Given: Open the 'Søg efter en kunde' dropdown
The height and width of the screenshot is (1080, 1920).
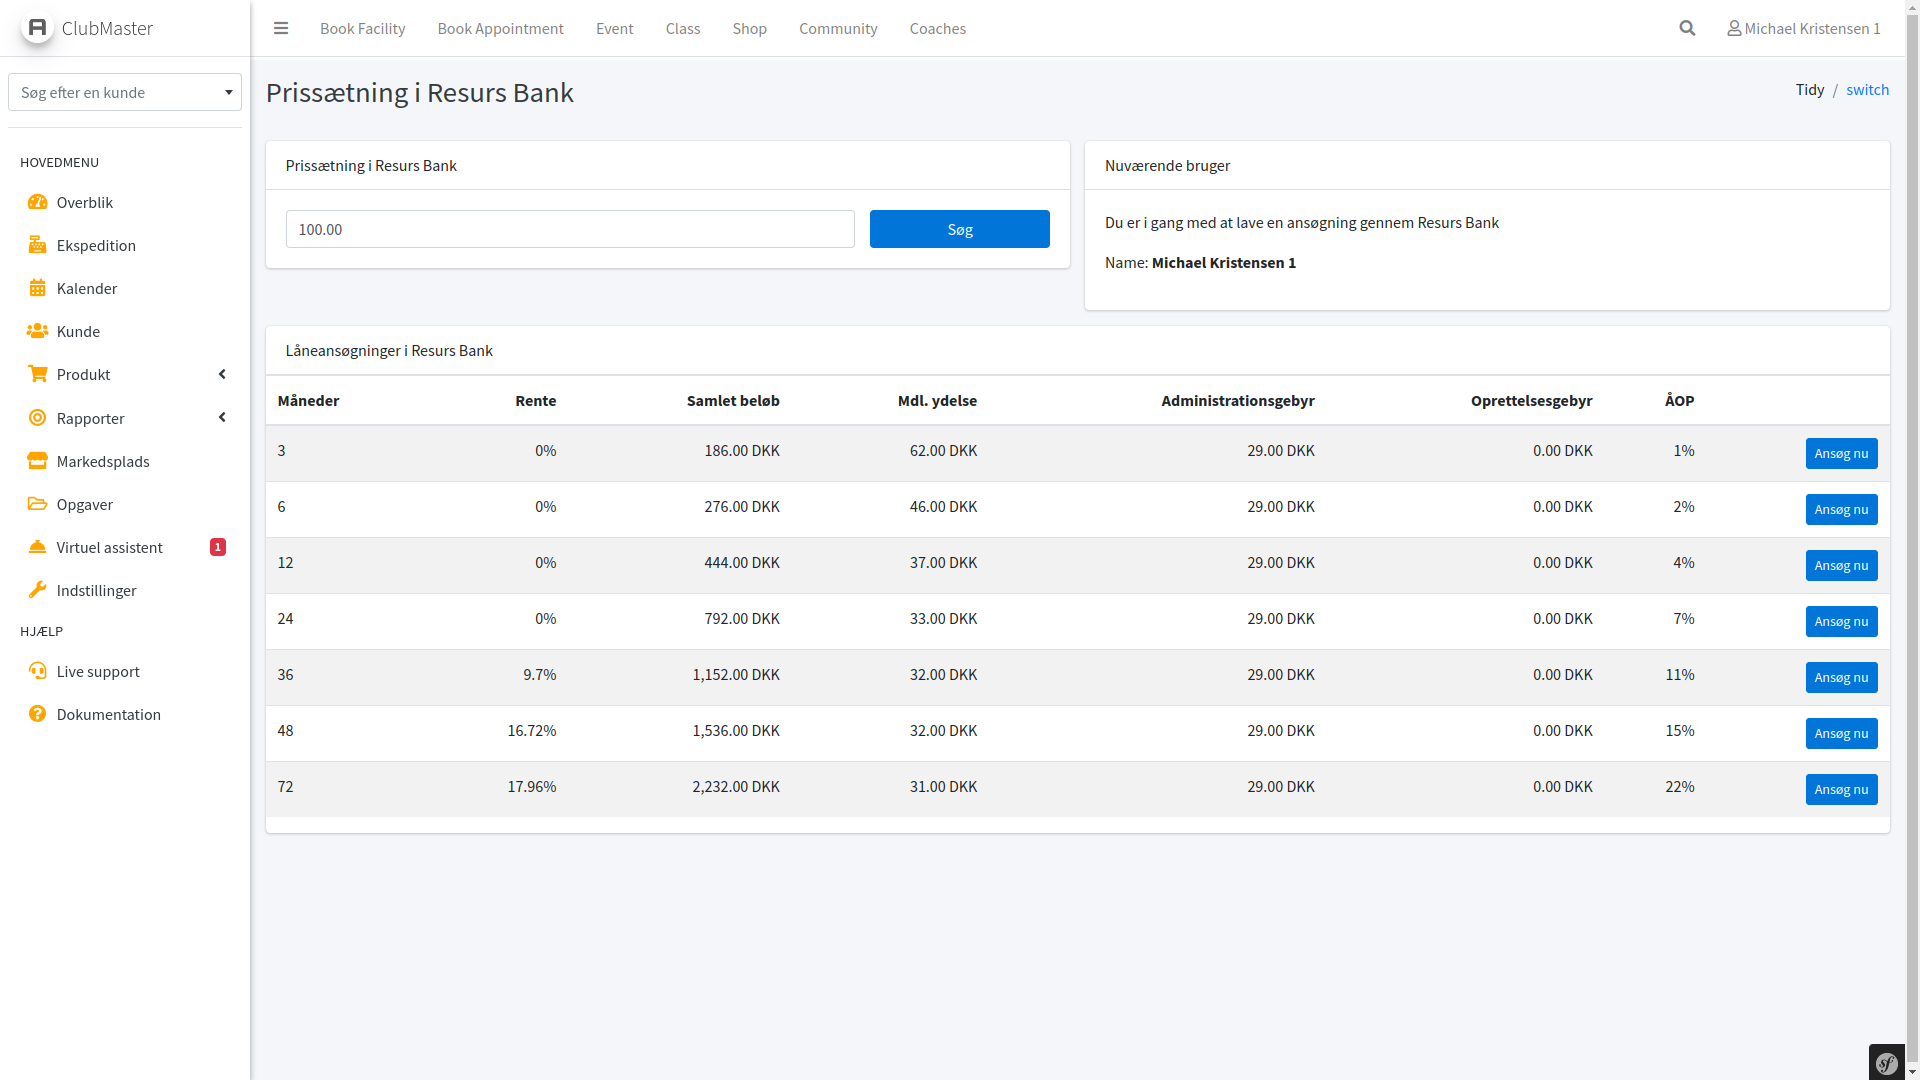Looking at the screenshot, I should tap(125, 92).
